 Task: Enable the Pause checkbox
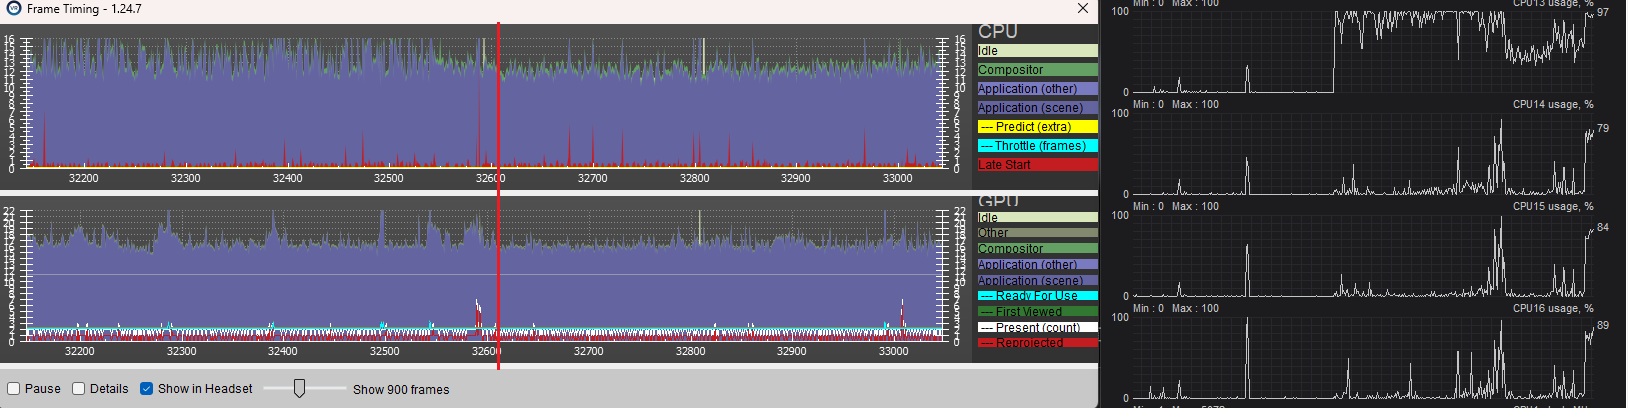tap(14, 389)
